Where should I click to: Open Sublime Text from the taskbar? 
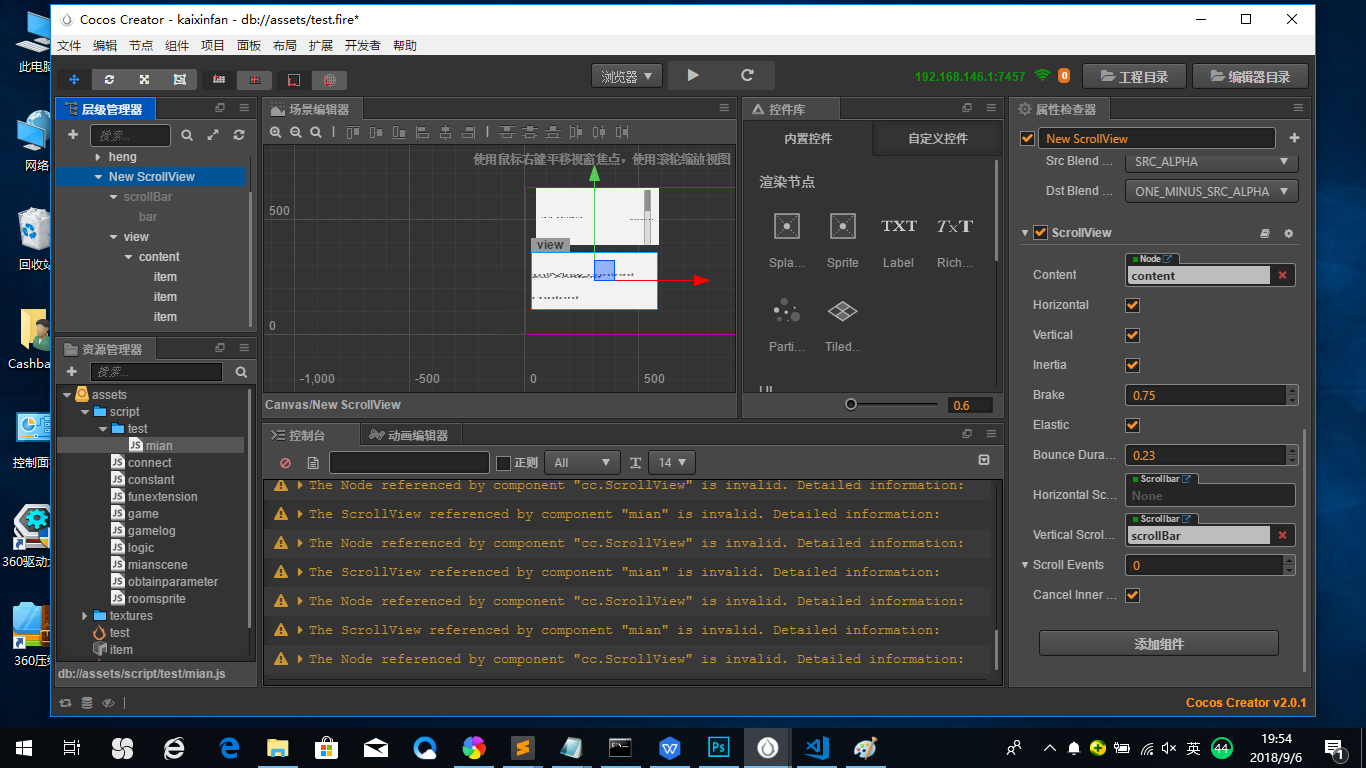(521, 747)
